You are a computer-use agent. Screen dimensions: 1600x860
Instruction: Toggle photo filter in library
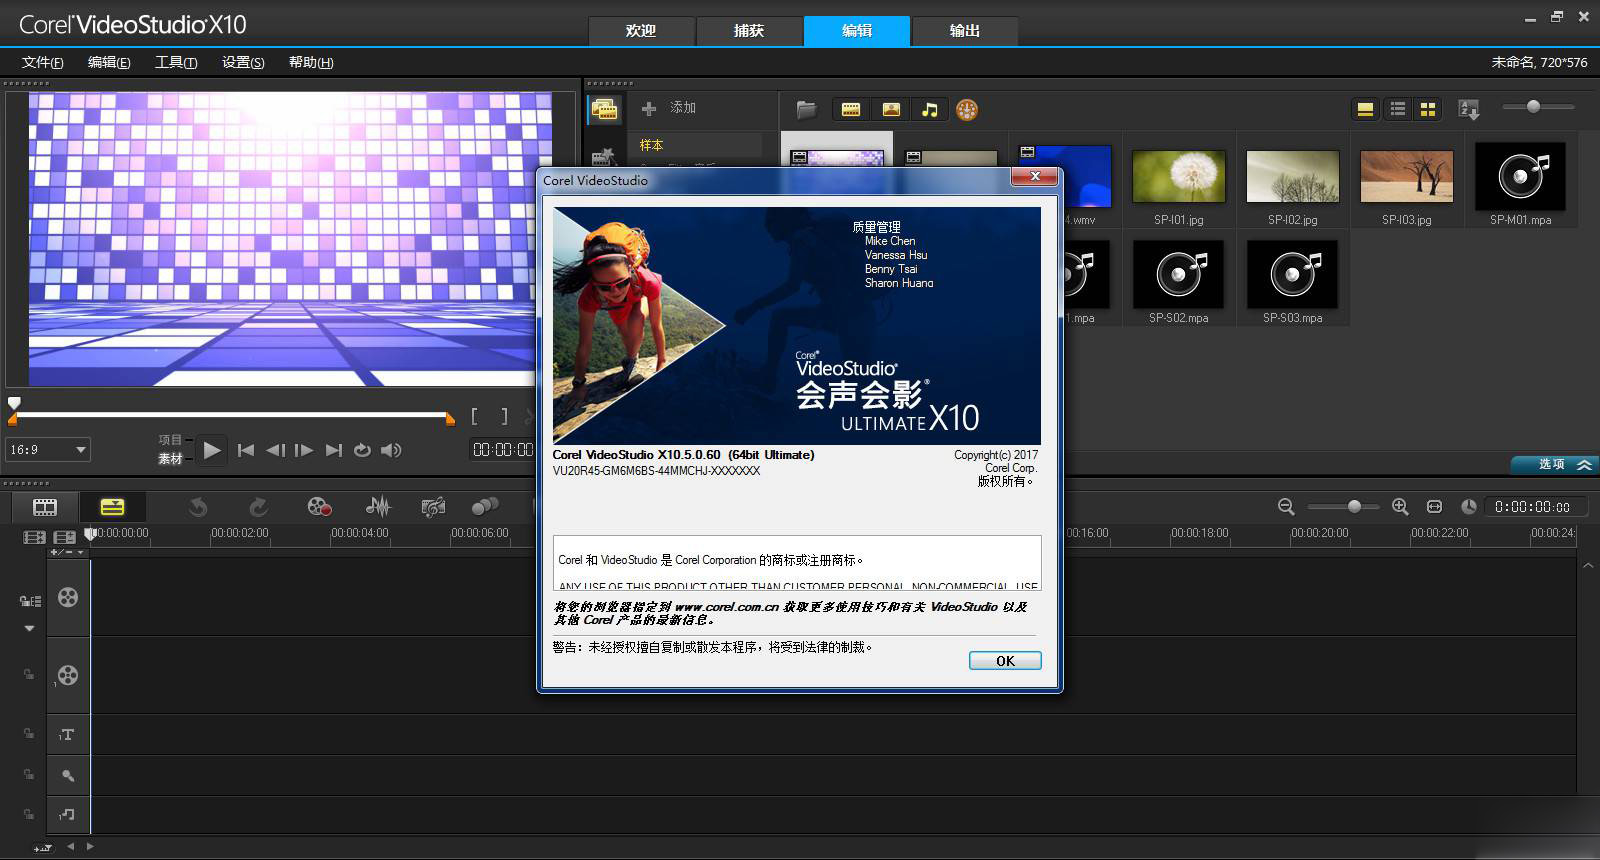[x=891, y=109]
